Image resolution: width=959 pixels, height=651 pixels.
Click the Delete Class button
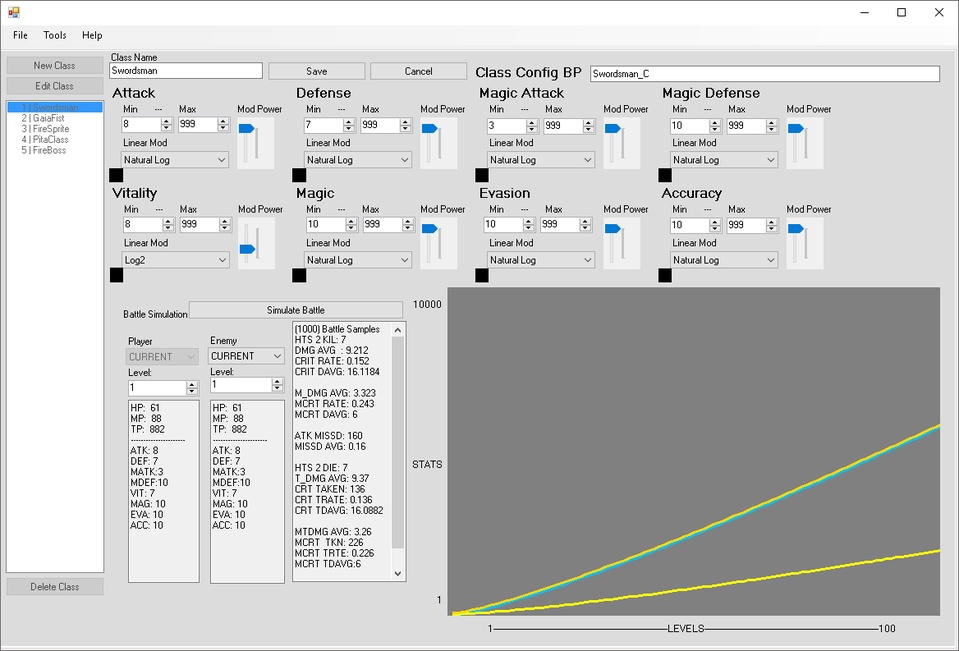click(x=54, y=586)
